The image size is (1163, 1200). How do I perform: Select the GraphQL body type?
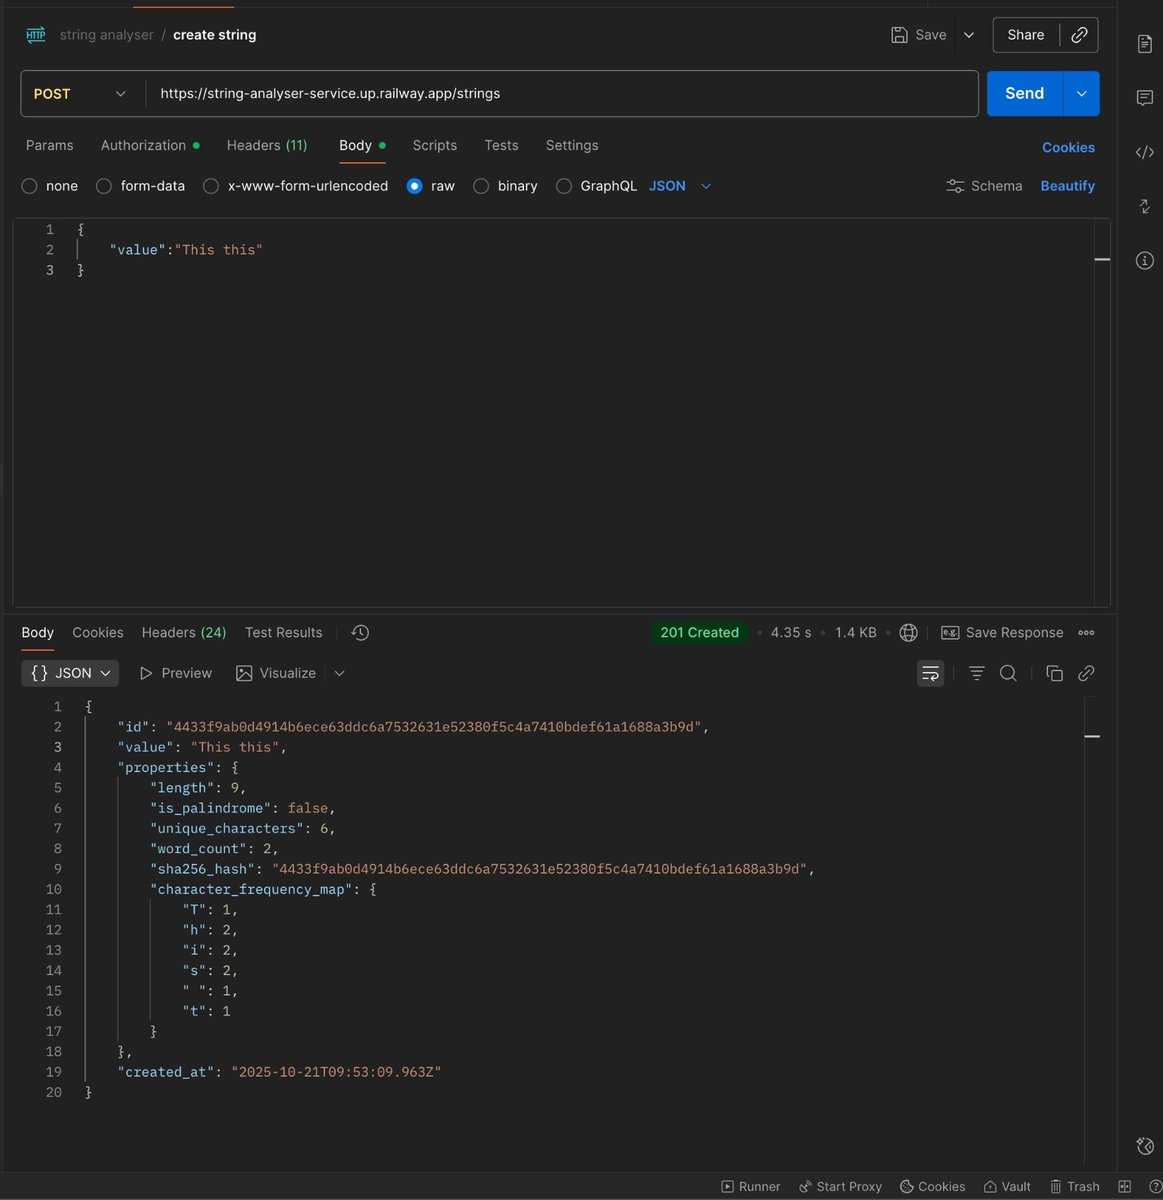pyautogui.click(x=564, y=186)
